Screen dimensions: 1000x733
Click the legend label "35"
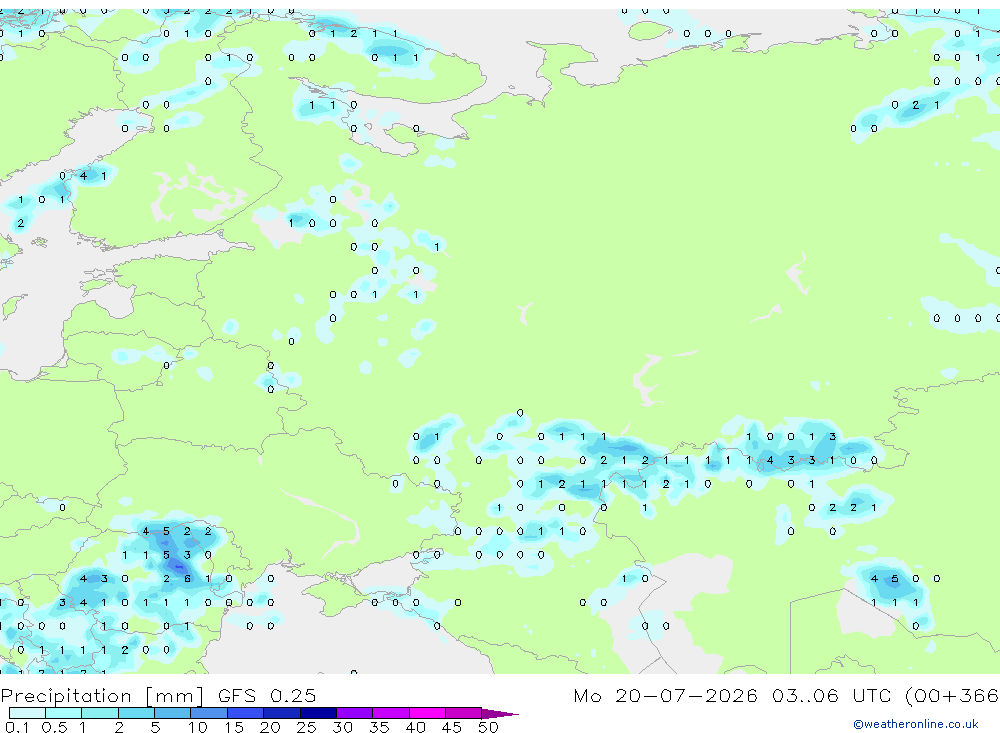(379, 727)
